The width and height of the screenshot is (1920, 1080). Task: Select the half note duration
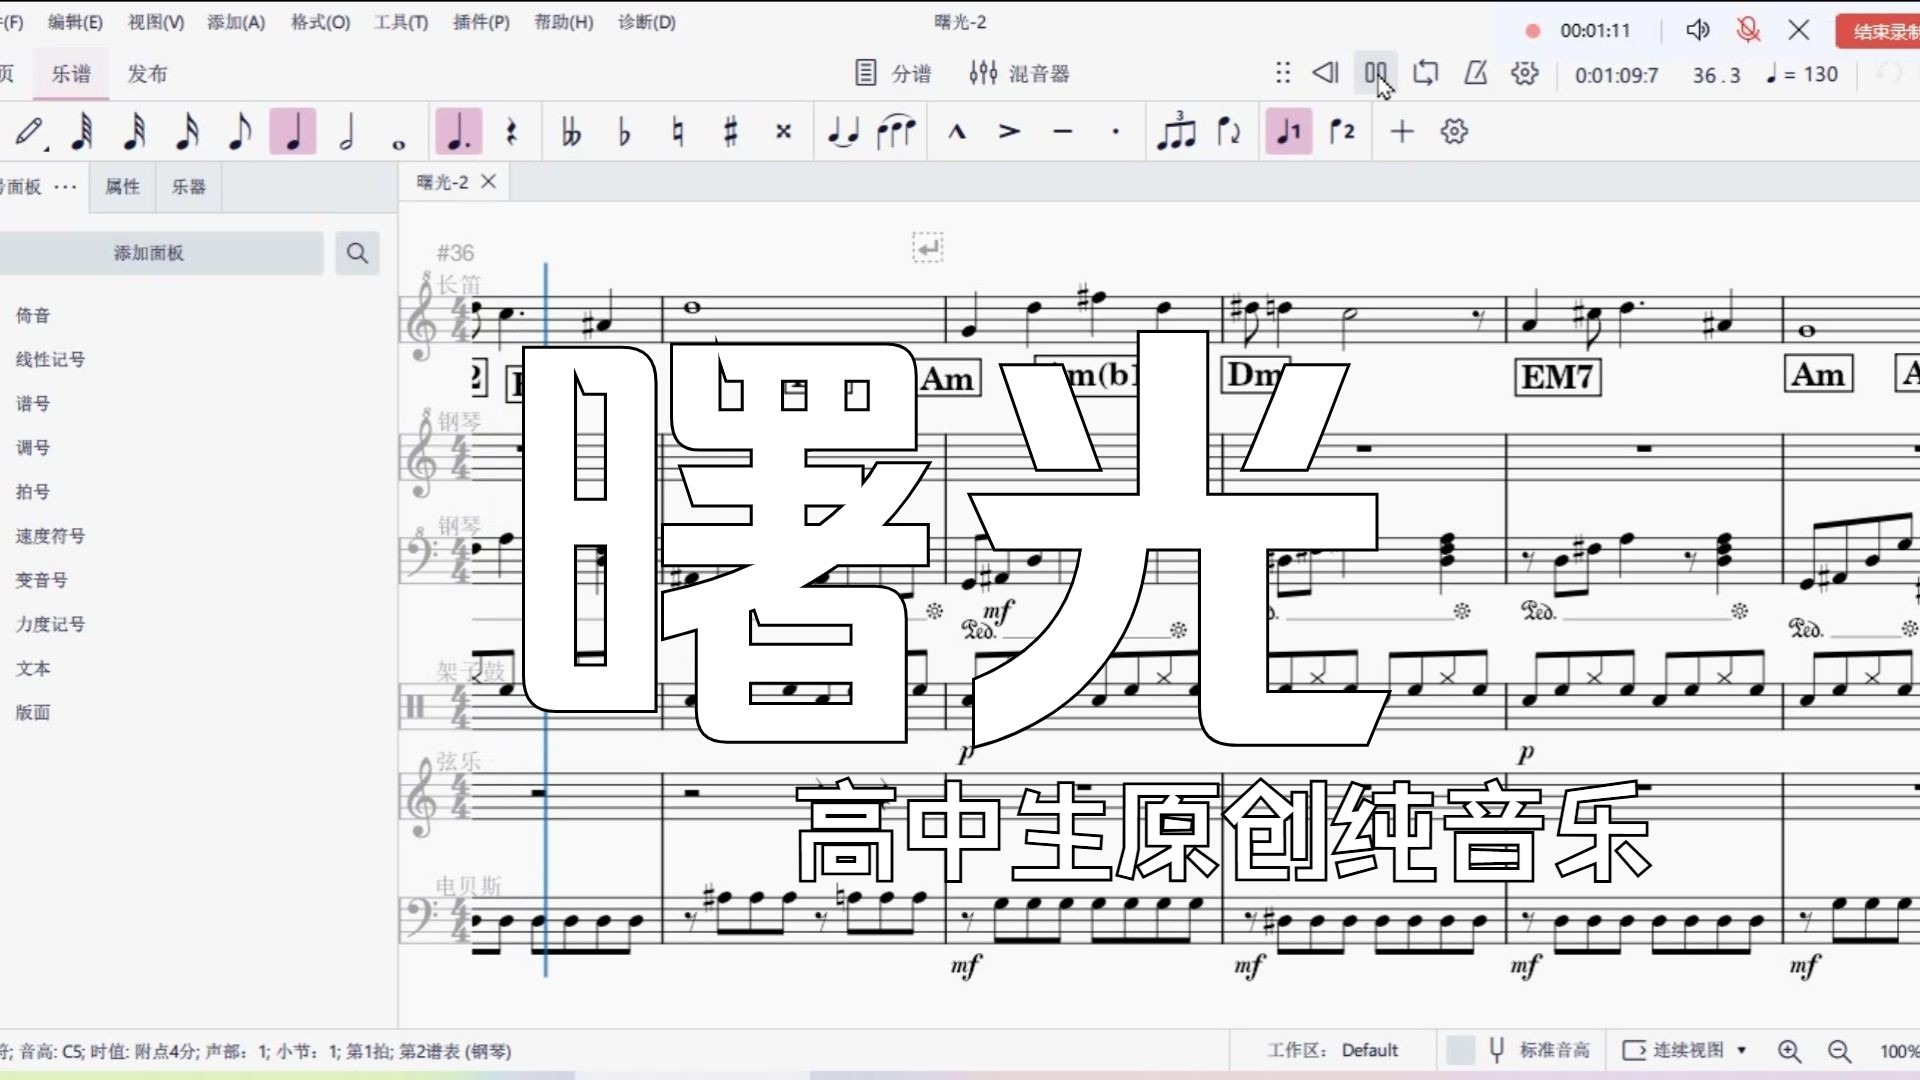(346, 132)
